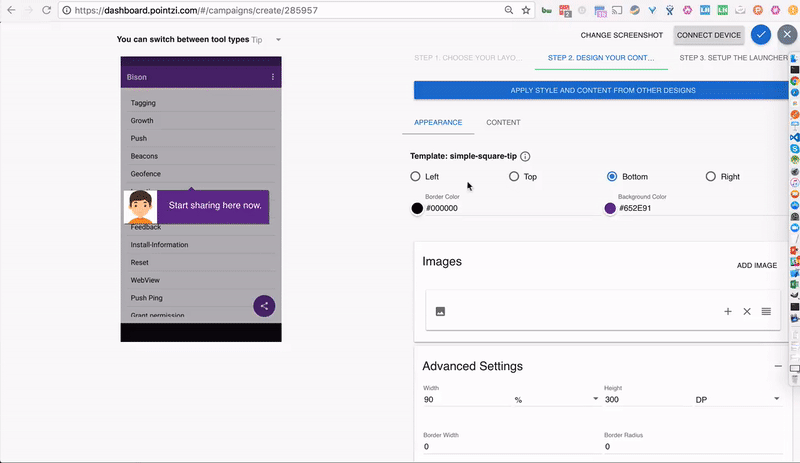This screenshot has width=800, height=463.
Task: Open Skype from the dock
Action: (x=795, y=149)
